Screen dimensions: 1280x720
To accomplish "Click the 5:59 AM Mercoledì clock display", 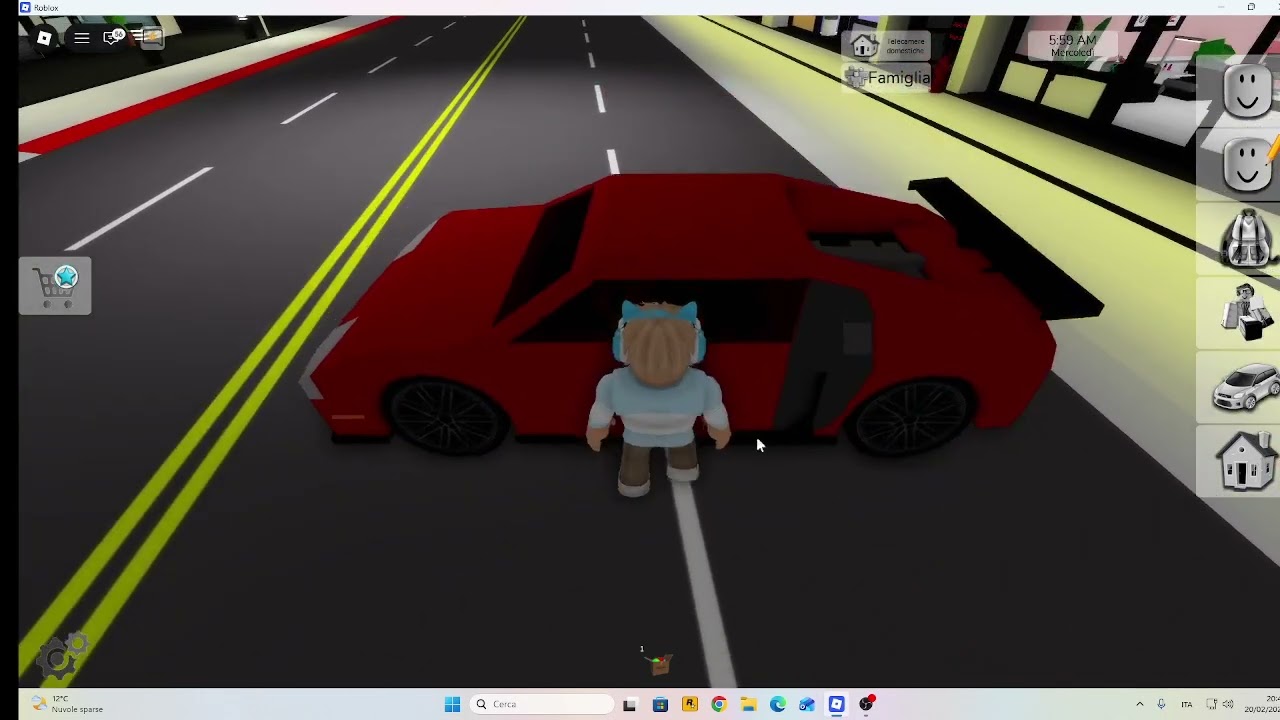I will point(1072,46).
